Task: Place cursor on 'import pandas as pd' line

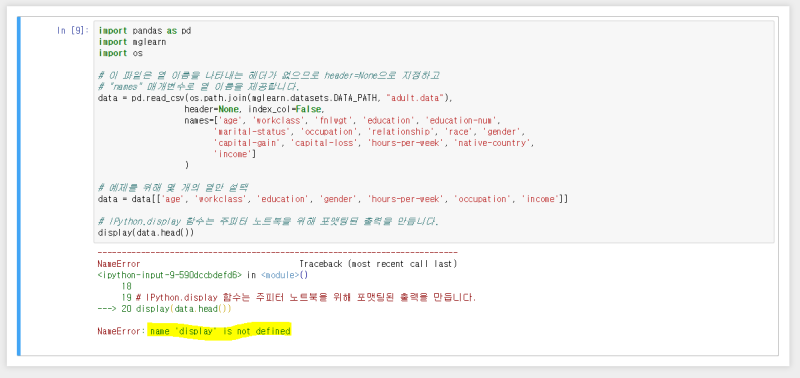Action: click(x=145, y=31)
